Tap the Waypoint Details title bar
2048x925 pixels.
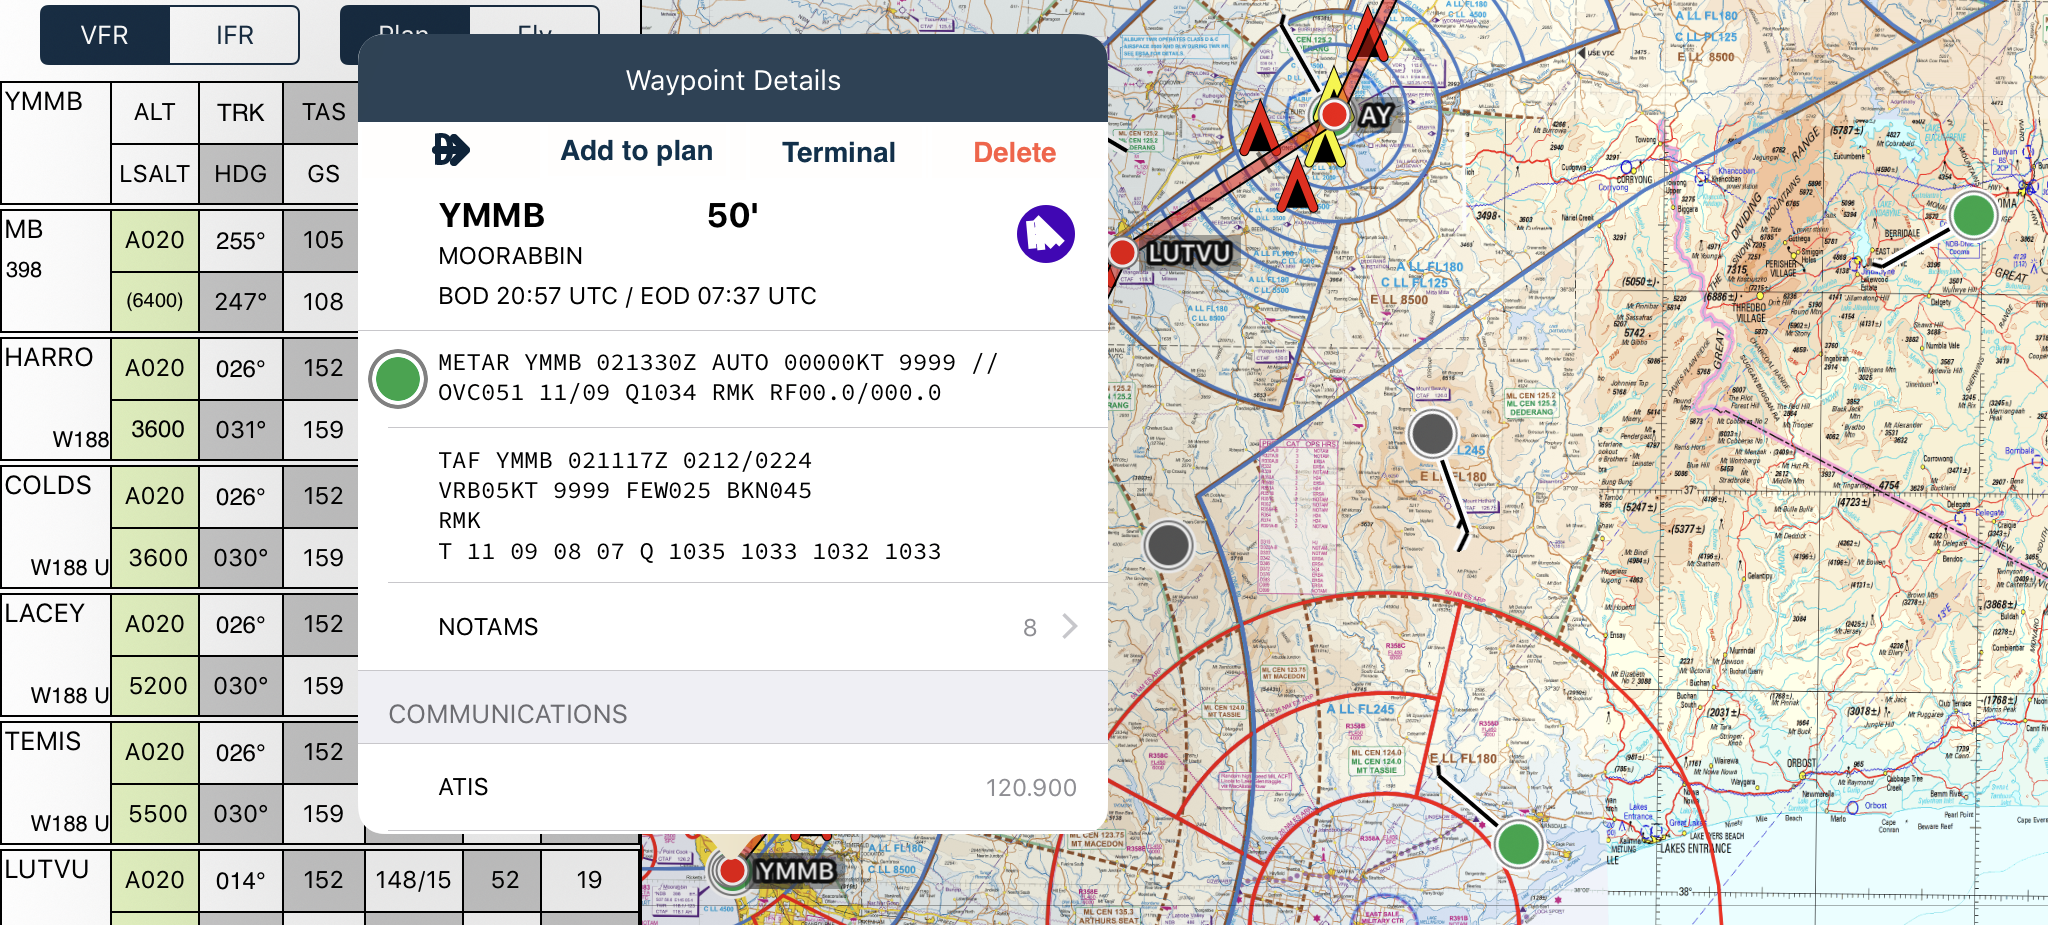coord(733,80)
